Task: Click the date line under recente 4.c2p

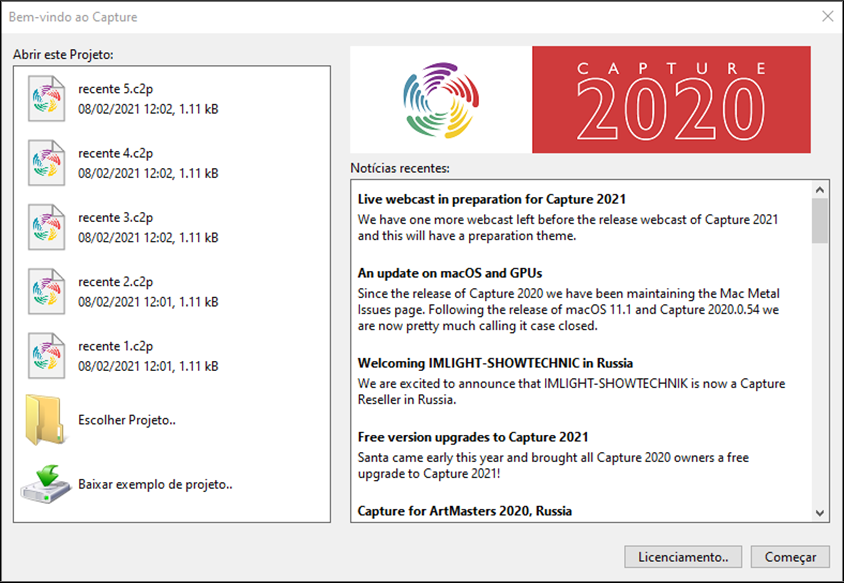Action: 149,173
